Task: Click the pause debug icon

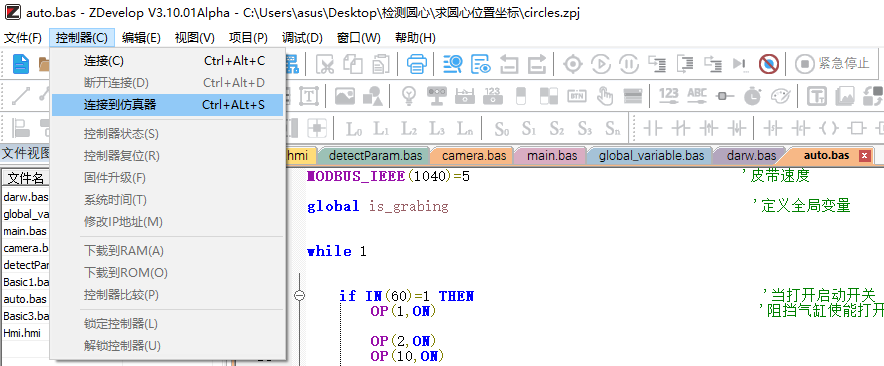Action: [x=629, y=64]
